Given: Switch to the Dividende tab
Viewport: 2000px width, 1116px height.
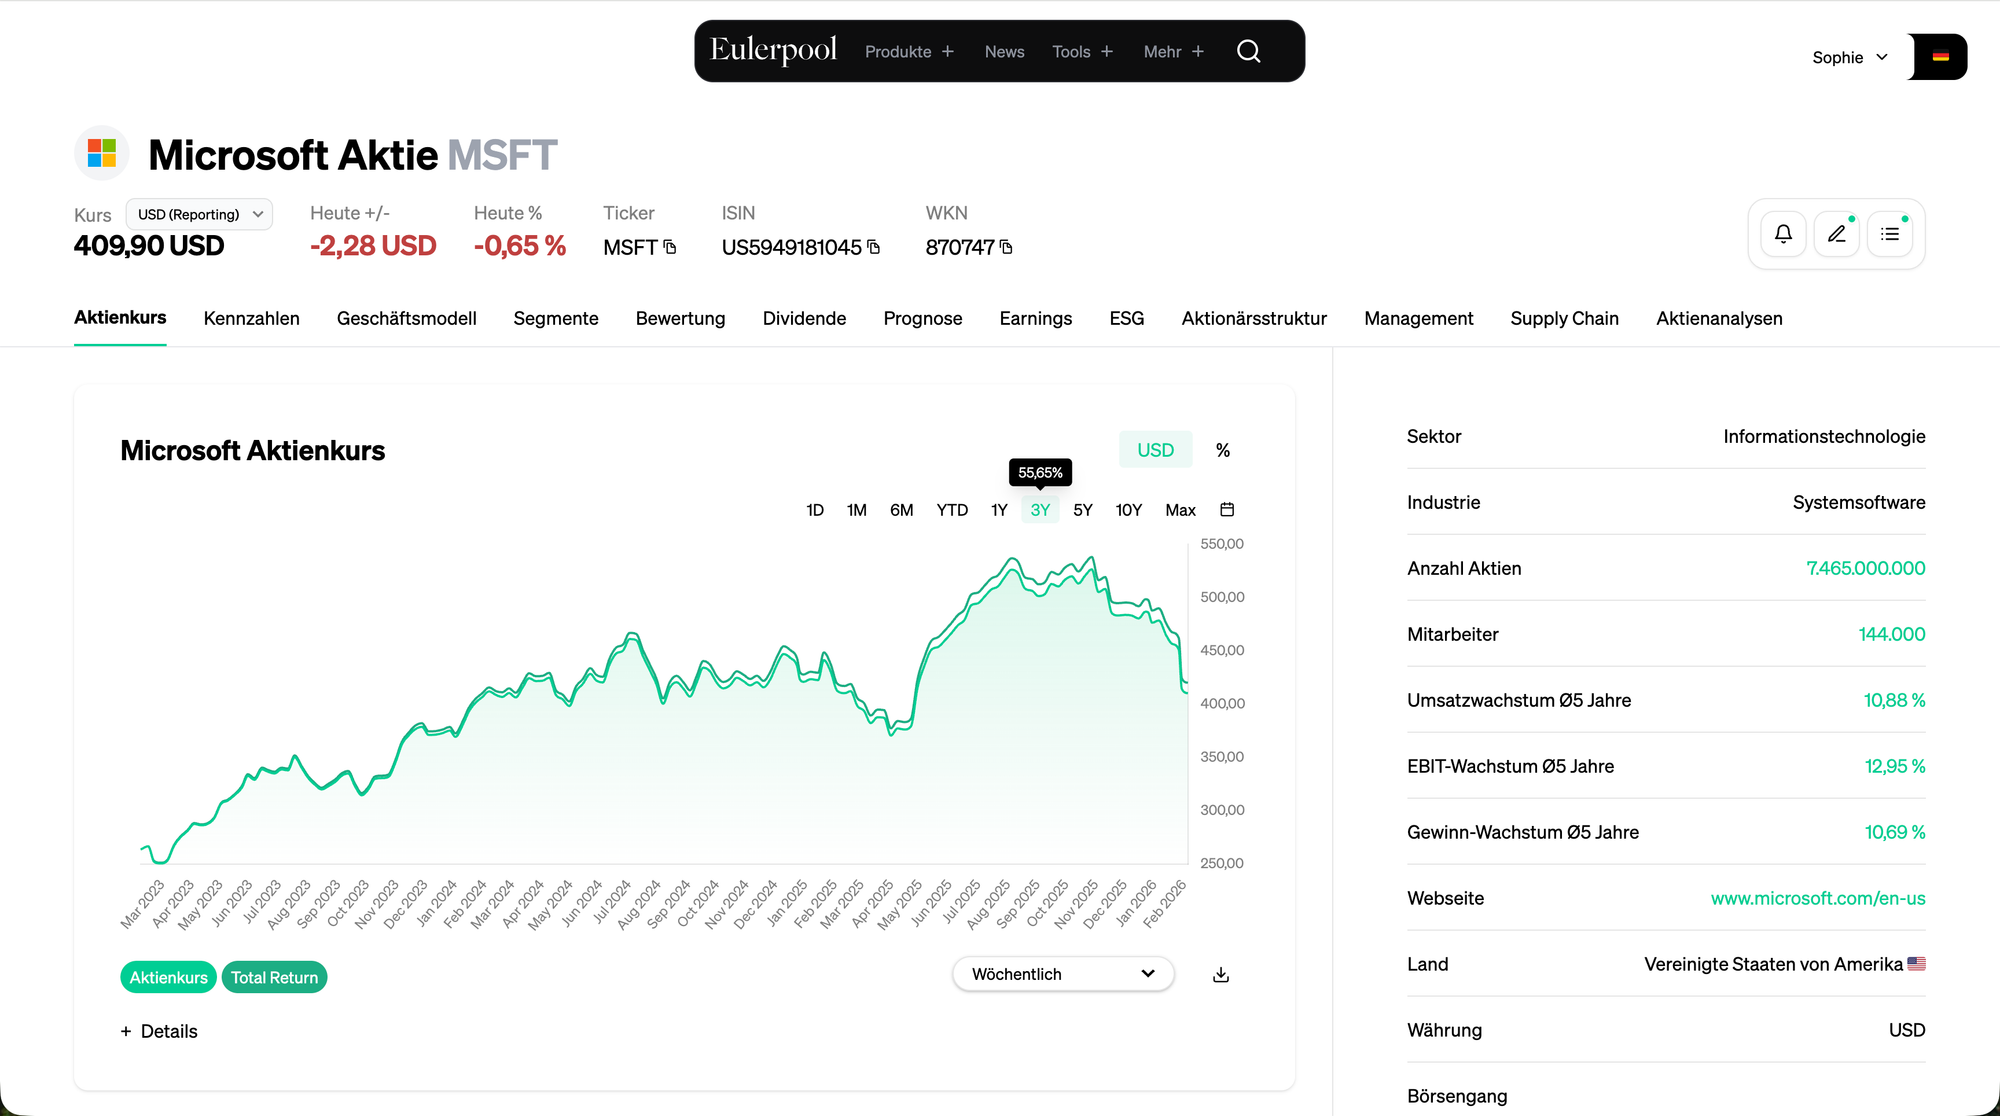Looking at the screenshot, I should [804, 318].
